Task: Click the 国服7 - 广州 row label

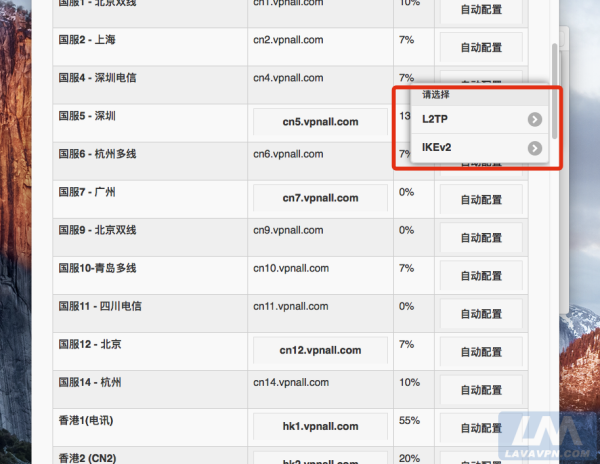Action: [87, 192]
